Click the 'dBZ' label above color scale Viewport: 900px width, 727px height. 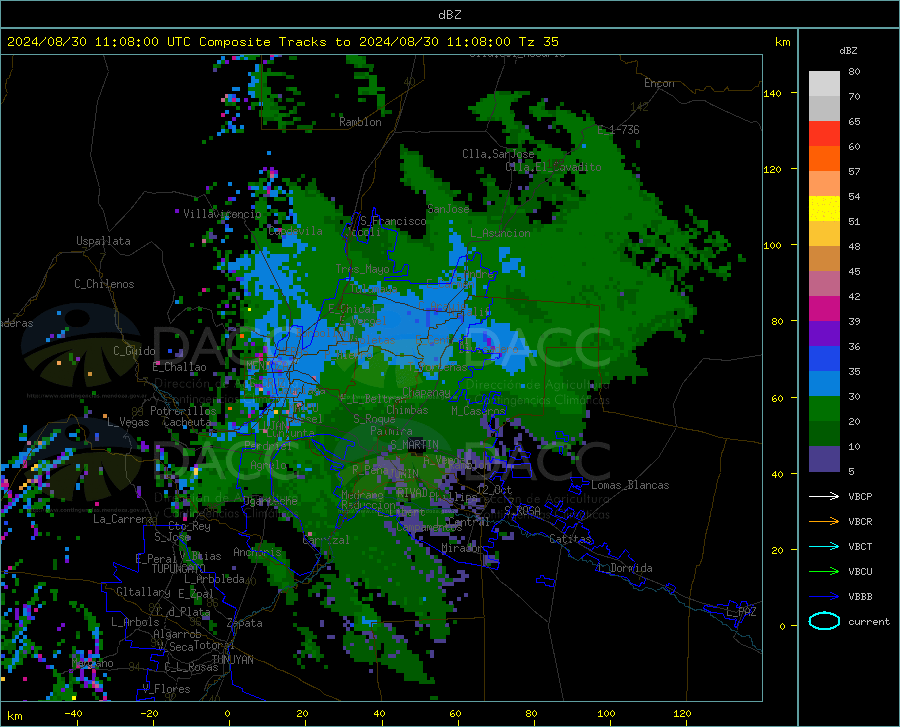(x=848, y=50)
